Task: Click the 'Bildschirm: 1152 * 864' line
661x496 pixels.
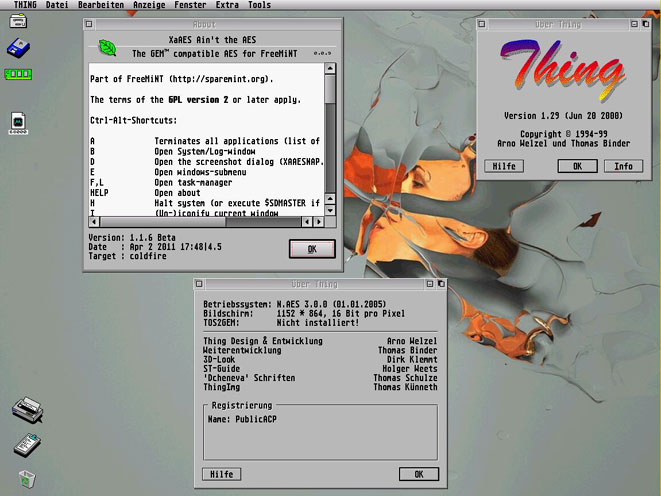Action: tap(304, 314)
